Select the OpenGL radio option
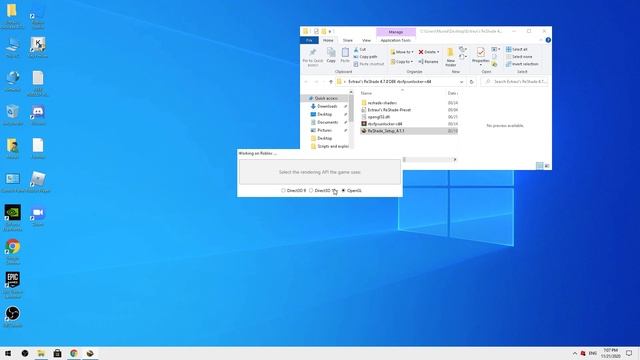640x360 pixels. coord(351,191)
